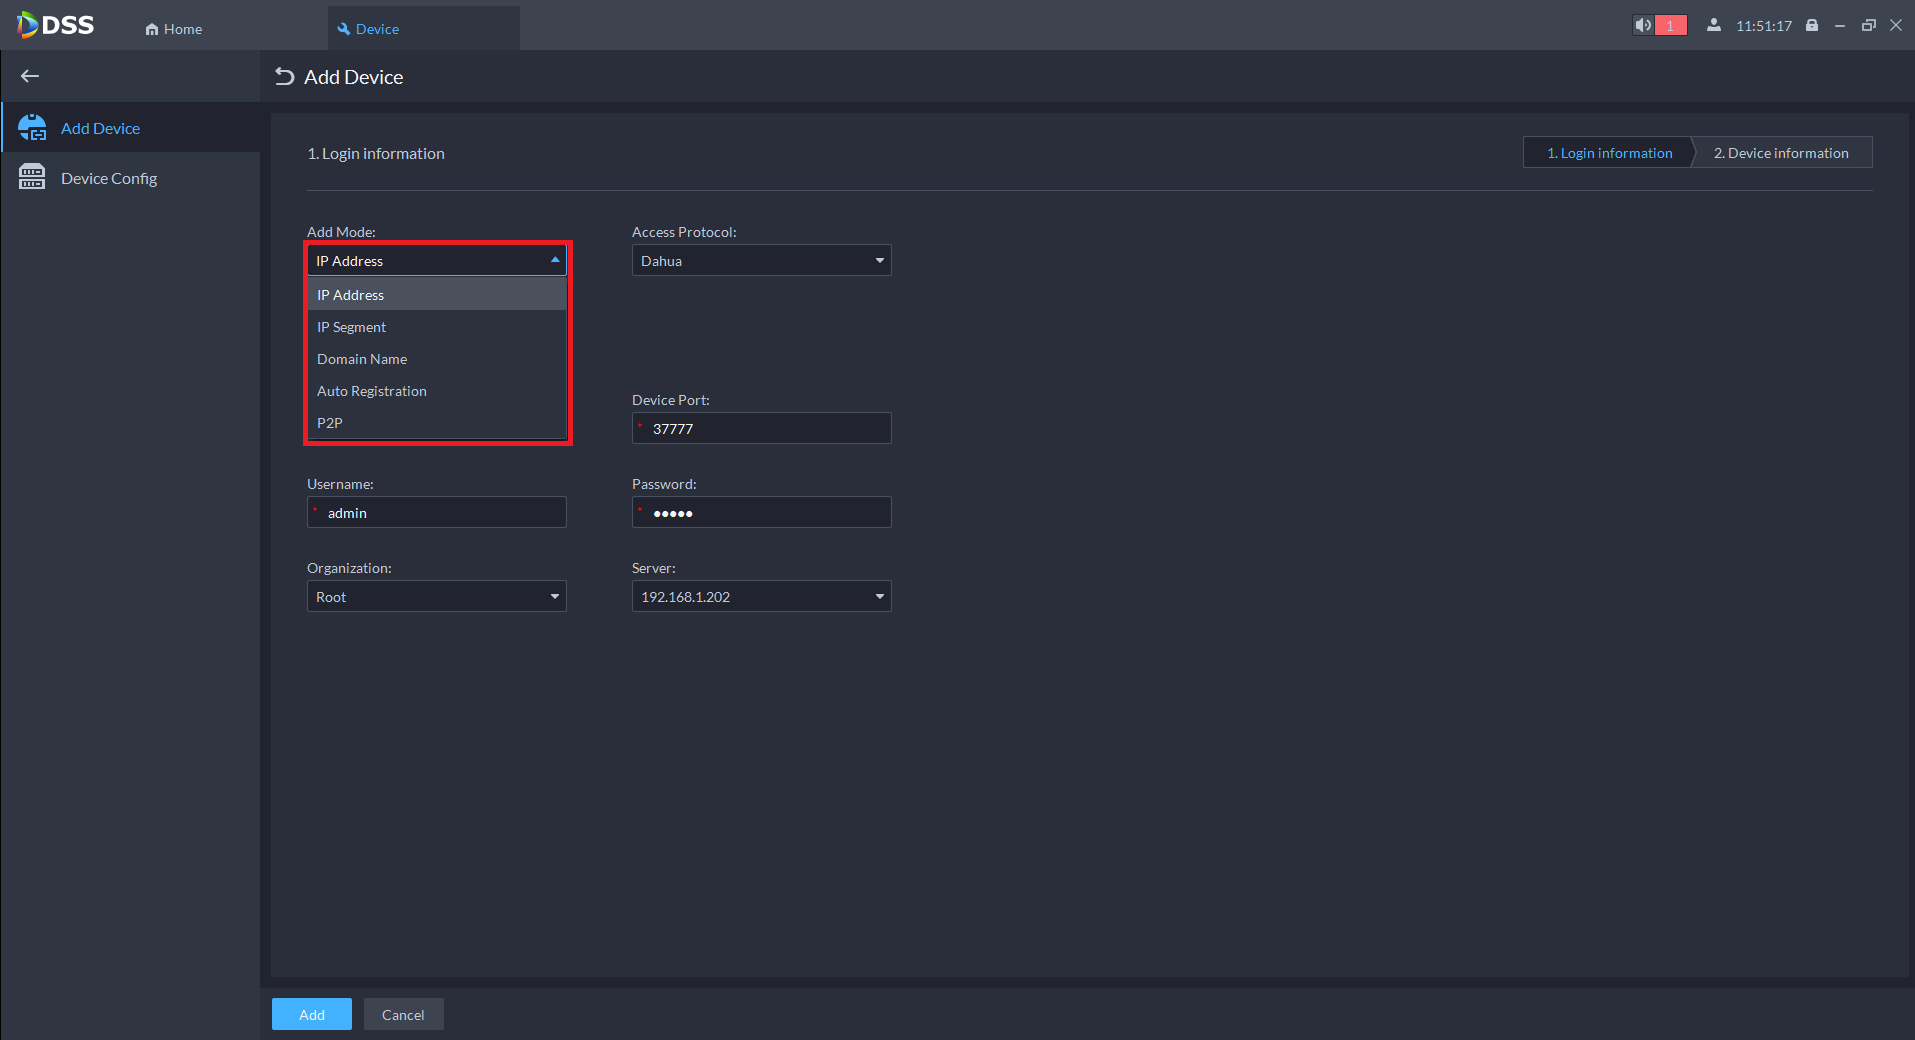
Task: Open the Server 192.168.1.202 dropdown
Action: click(761, 596)
